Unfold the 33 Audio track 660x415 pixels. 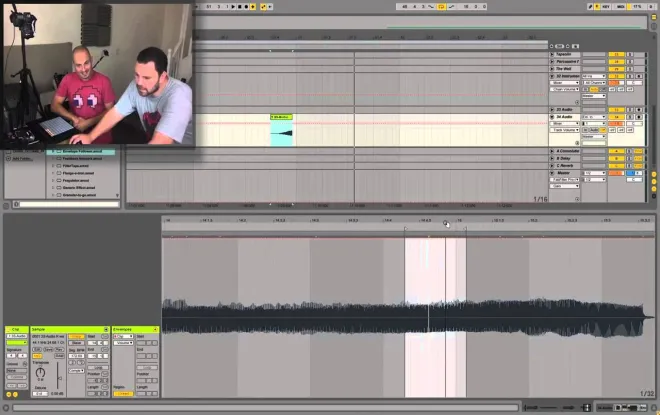pos(552,109)
